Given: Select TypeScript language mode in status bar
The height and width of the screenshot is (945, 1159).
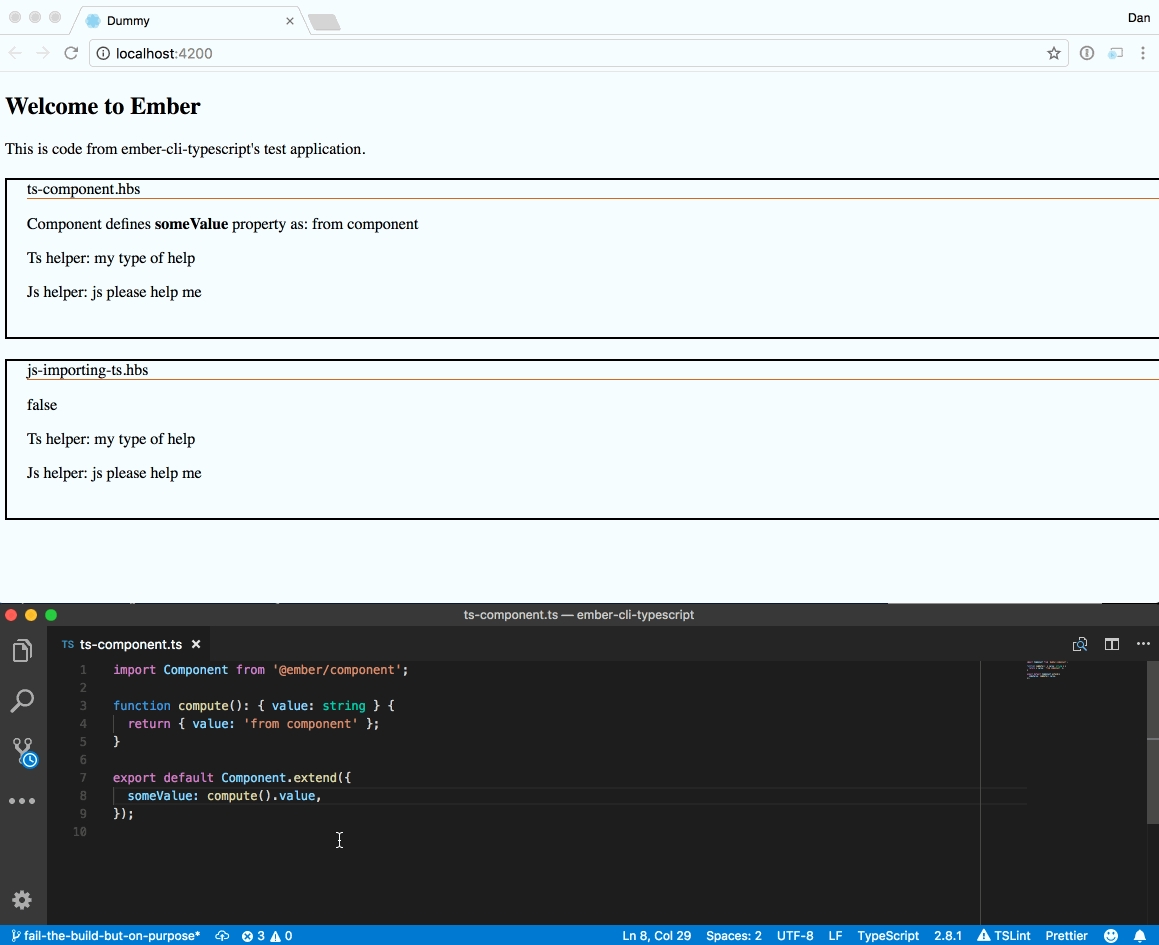Looking at the screenshot, I should click(x=887, y=936).
